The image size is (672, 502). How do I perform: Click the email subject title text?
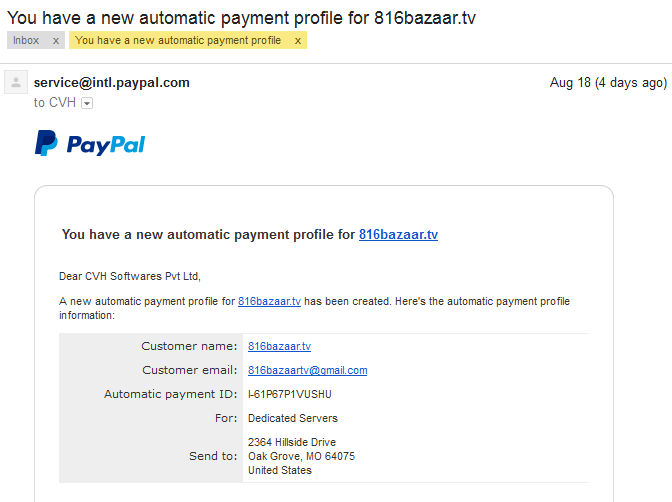241,18
